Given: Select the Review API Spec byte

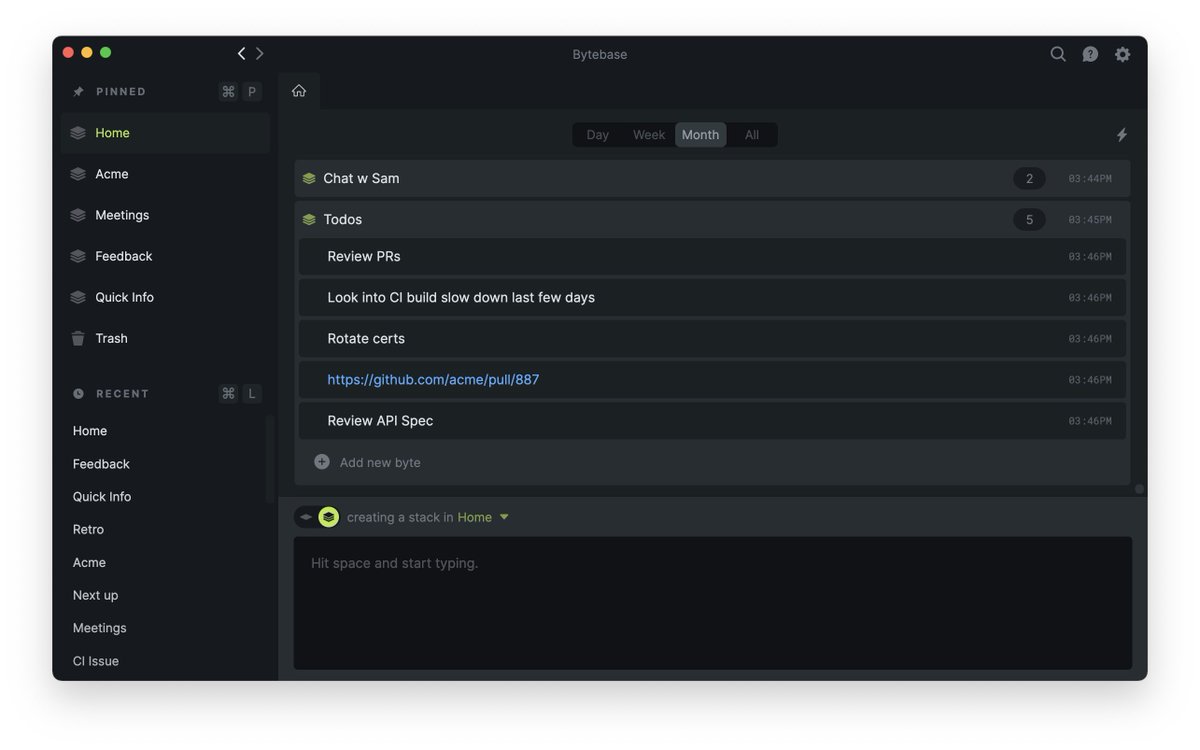Looking at the screenshot, I should (x=712, y=421).
